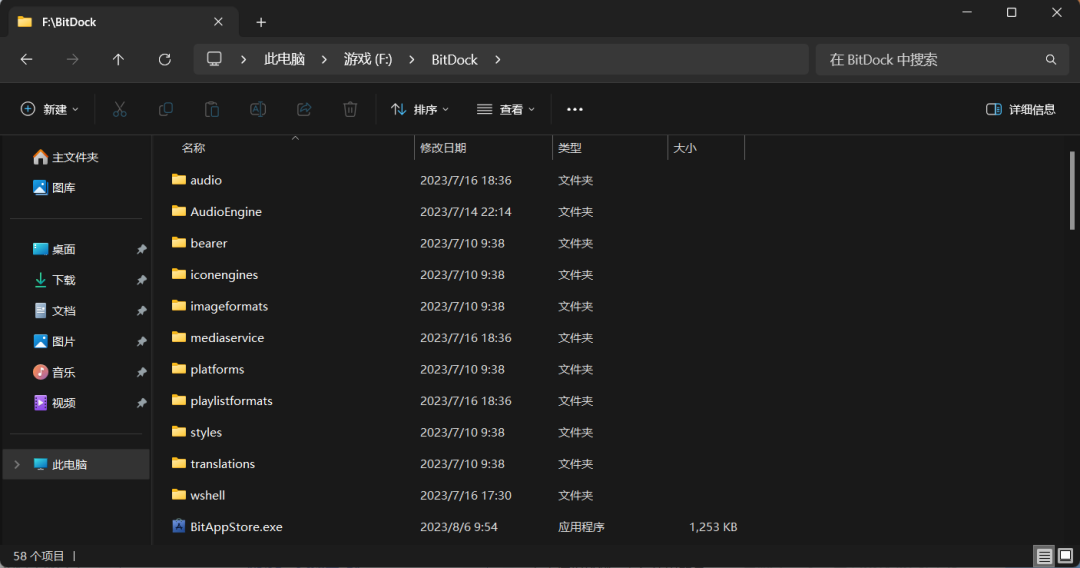
Task: Open 视频 videos in sidebar
Action: 54,403
